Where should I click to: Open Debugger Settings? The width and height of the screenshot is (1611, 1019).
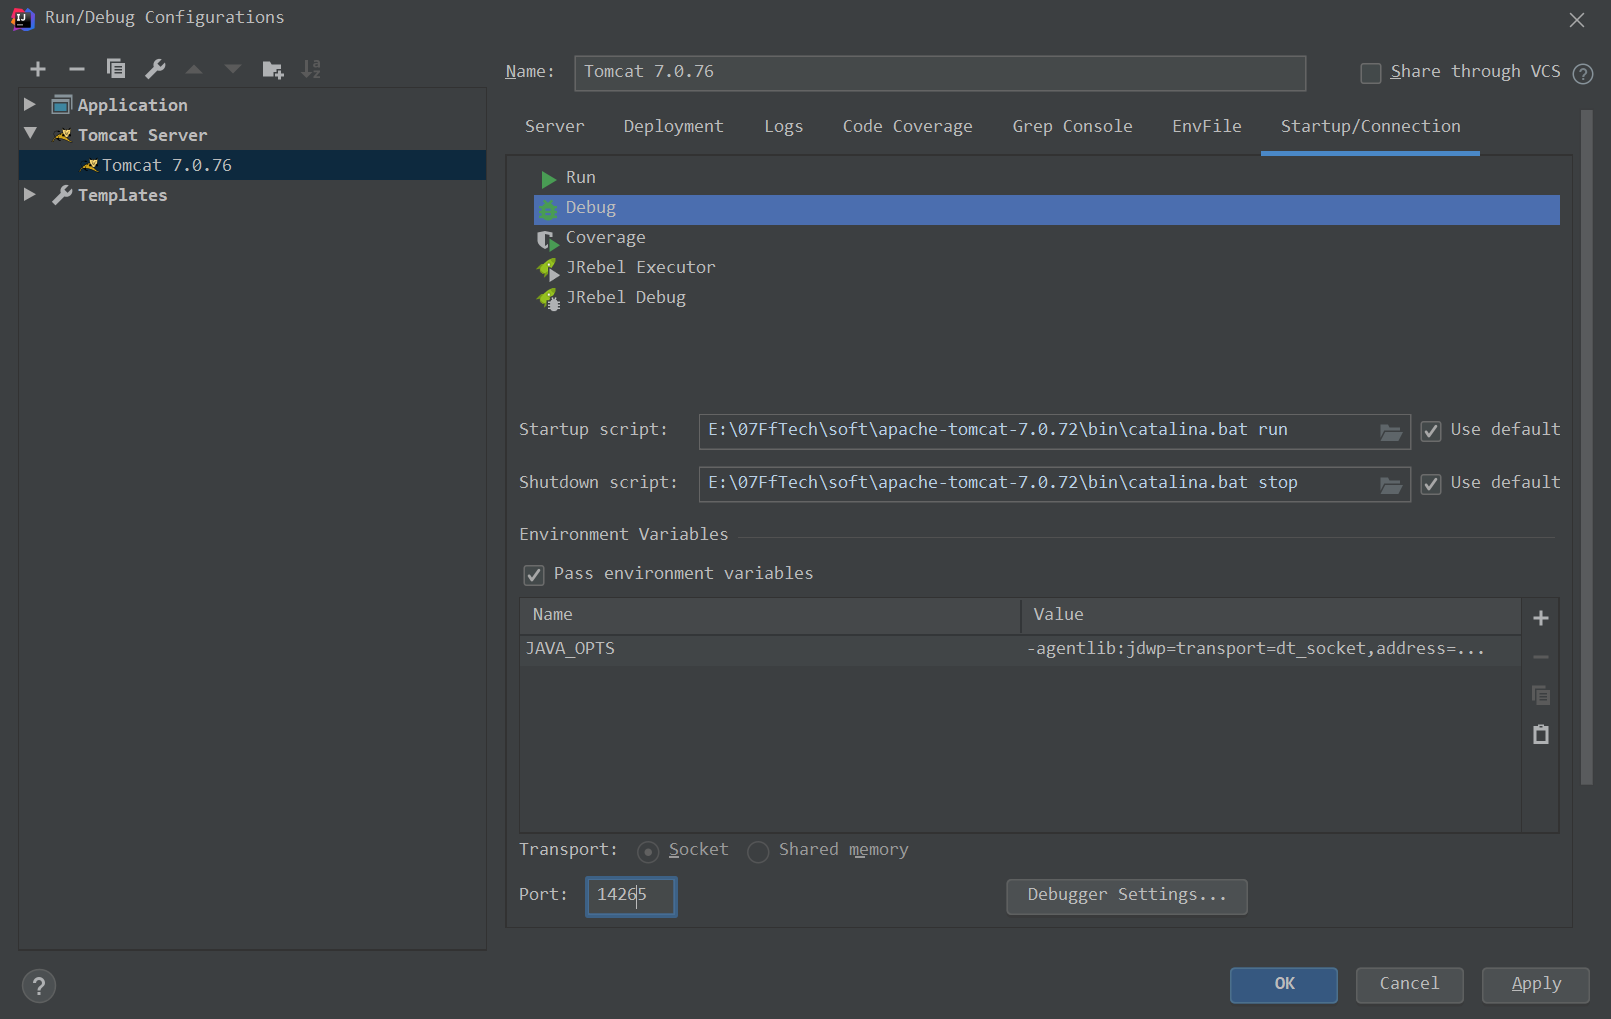[x=1127, y=896]
